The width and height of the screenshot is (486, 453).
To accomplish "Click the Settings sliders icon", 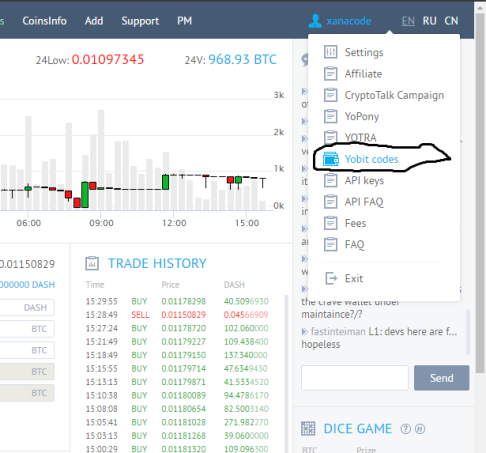I will tap(330, 52).
